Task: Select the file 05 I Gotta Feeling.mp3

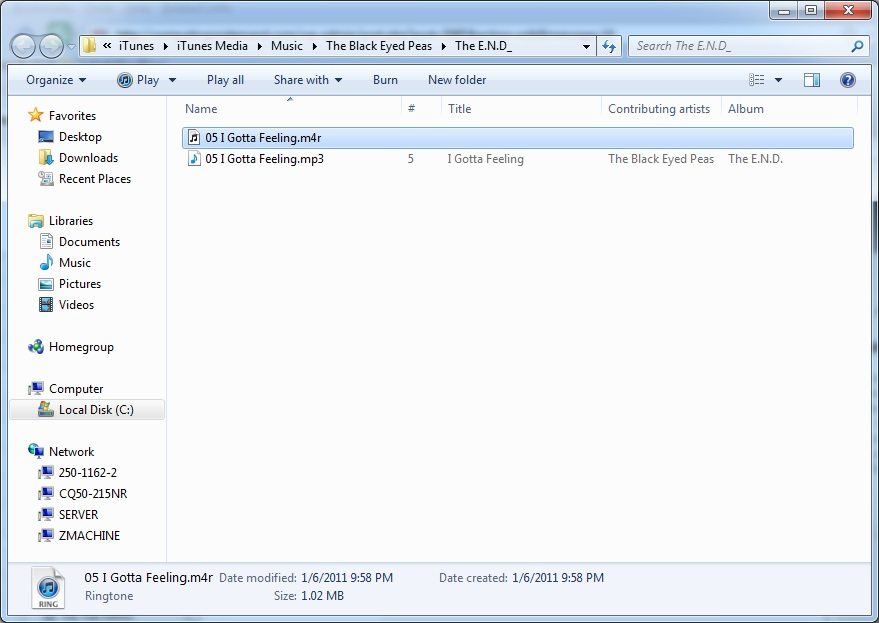Action: 517,159
